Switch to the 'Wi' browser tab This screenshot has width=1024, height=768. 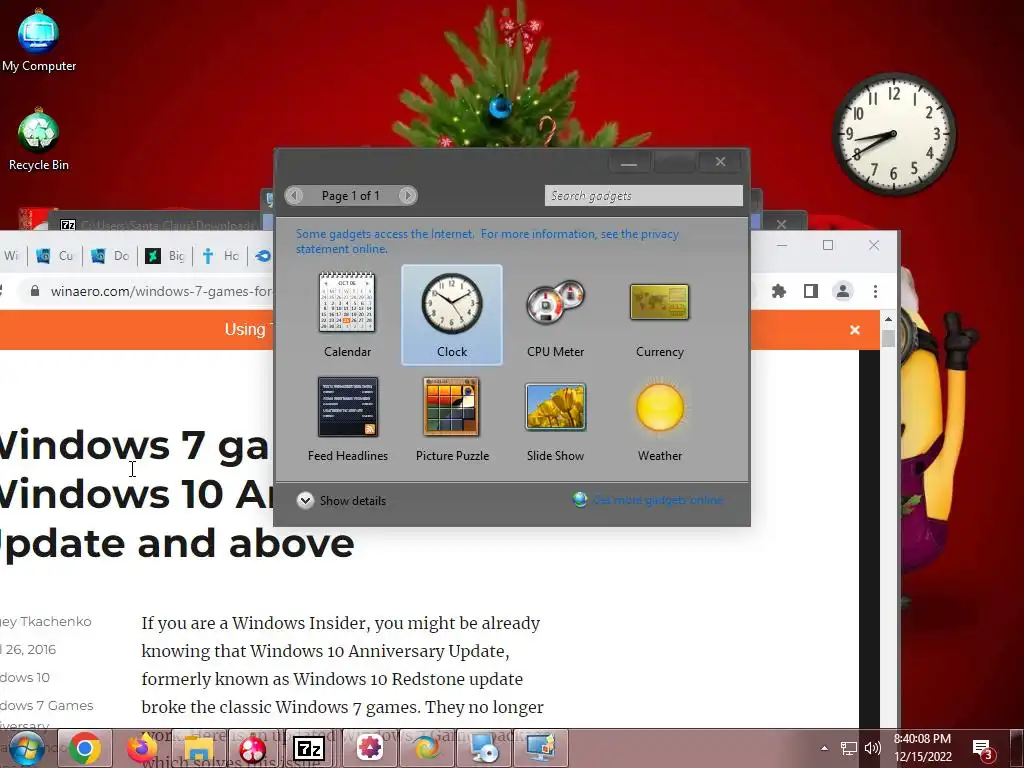coord(11,256)
